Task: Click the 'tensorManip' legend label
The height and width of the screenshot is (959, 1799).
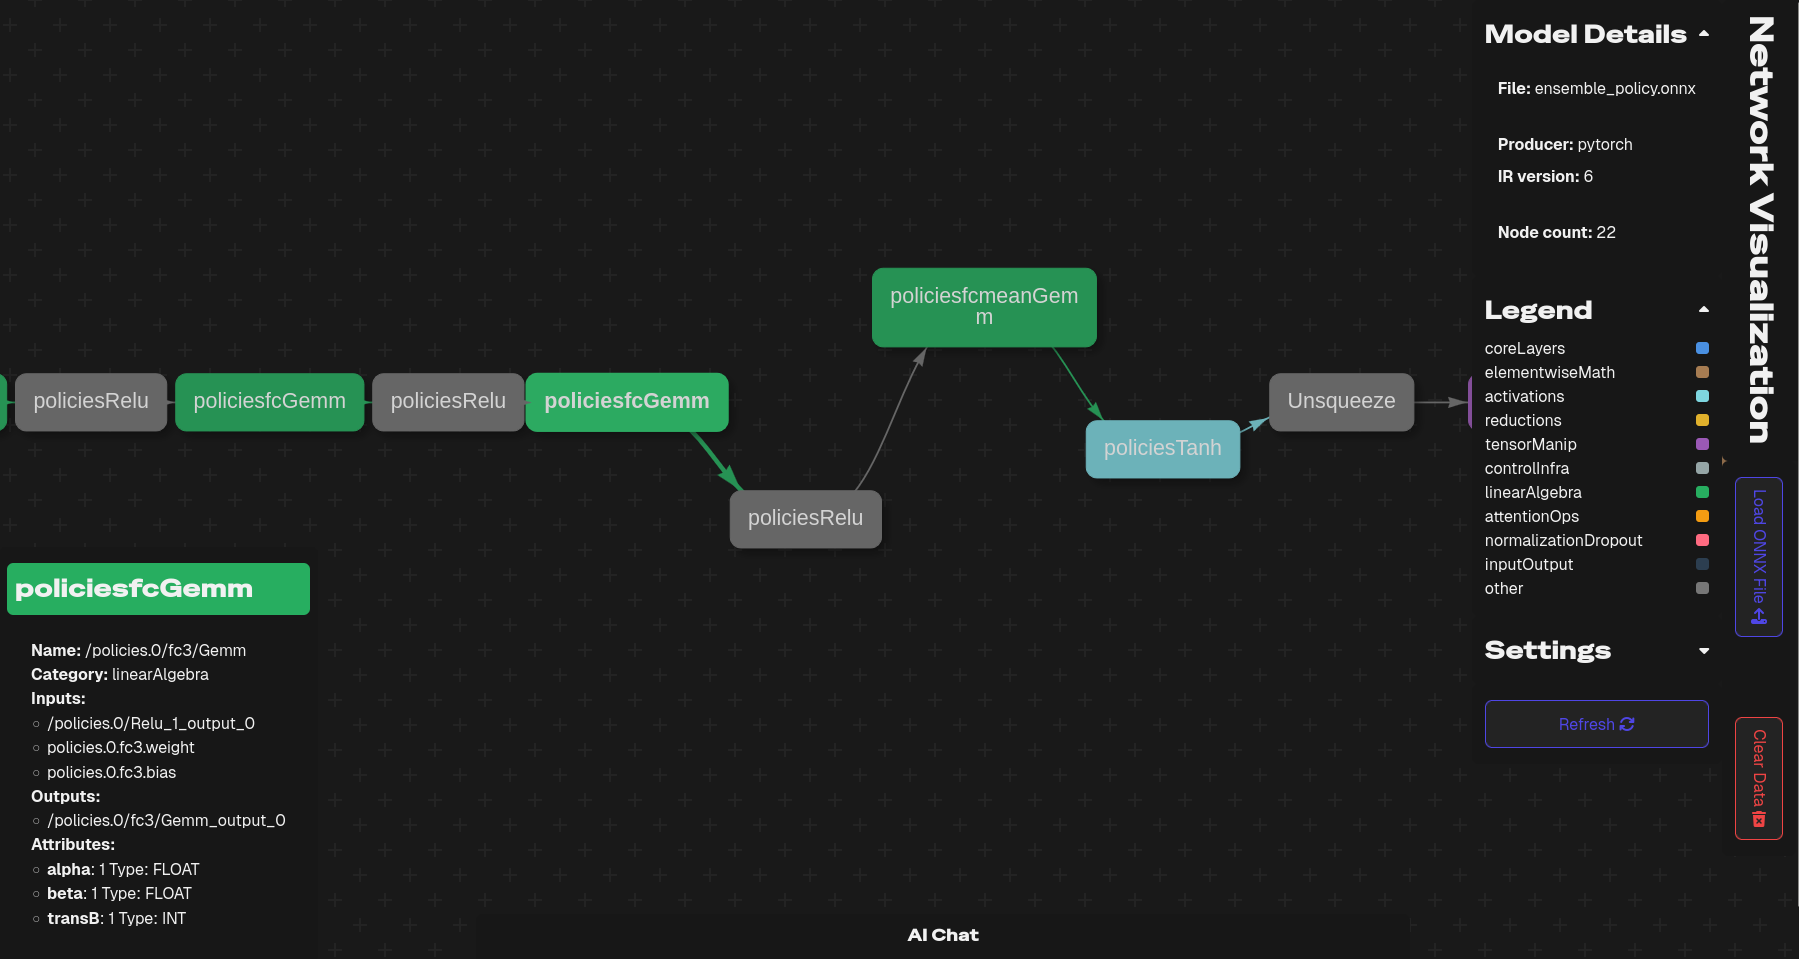Action: tap(1530, 444)
